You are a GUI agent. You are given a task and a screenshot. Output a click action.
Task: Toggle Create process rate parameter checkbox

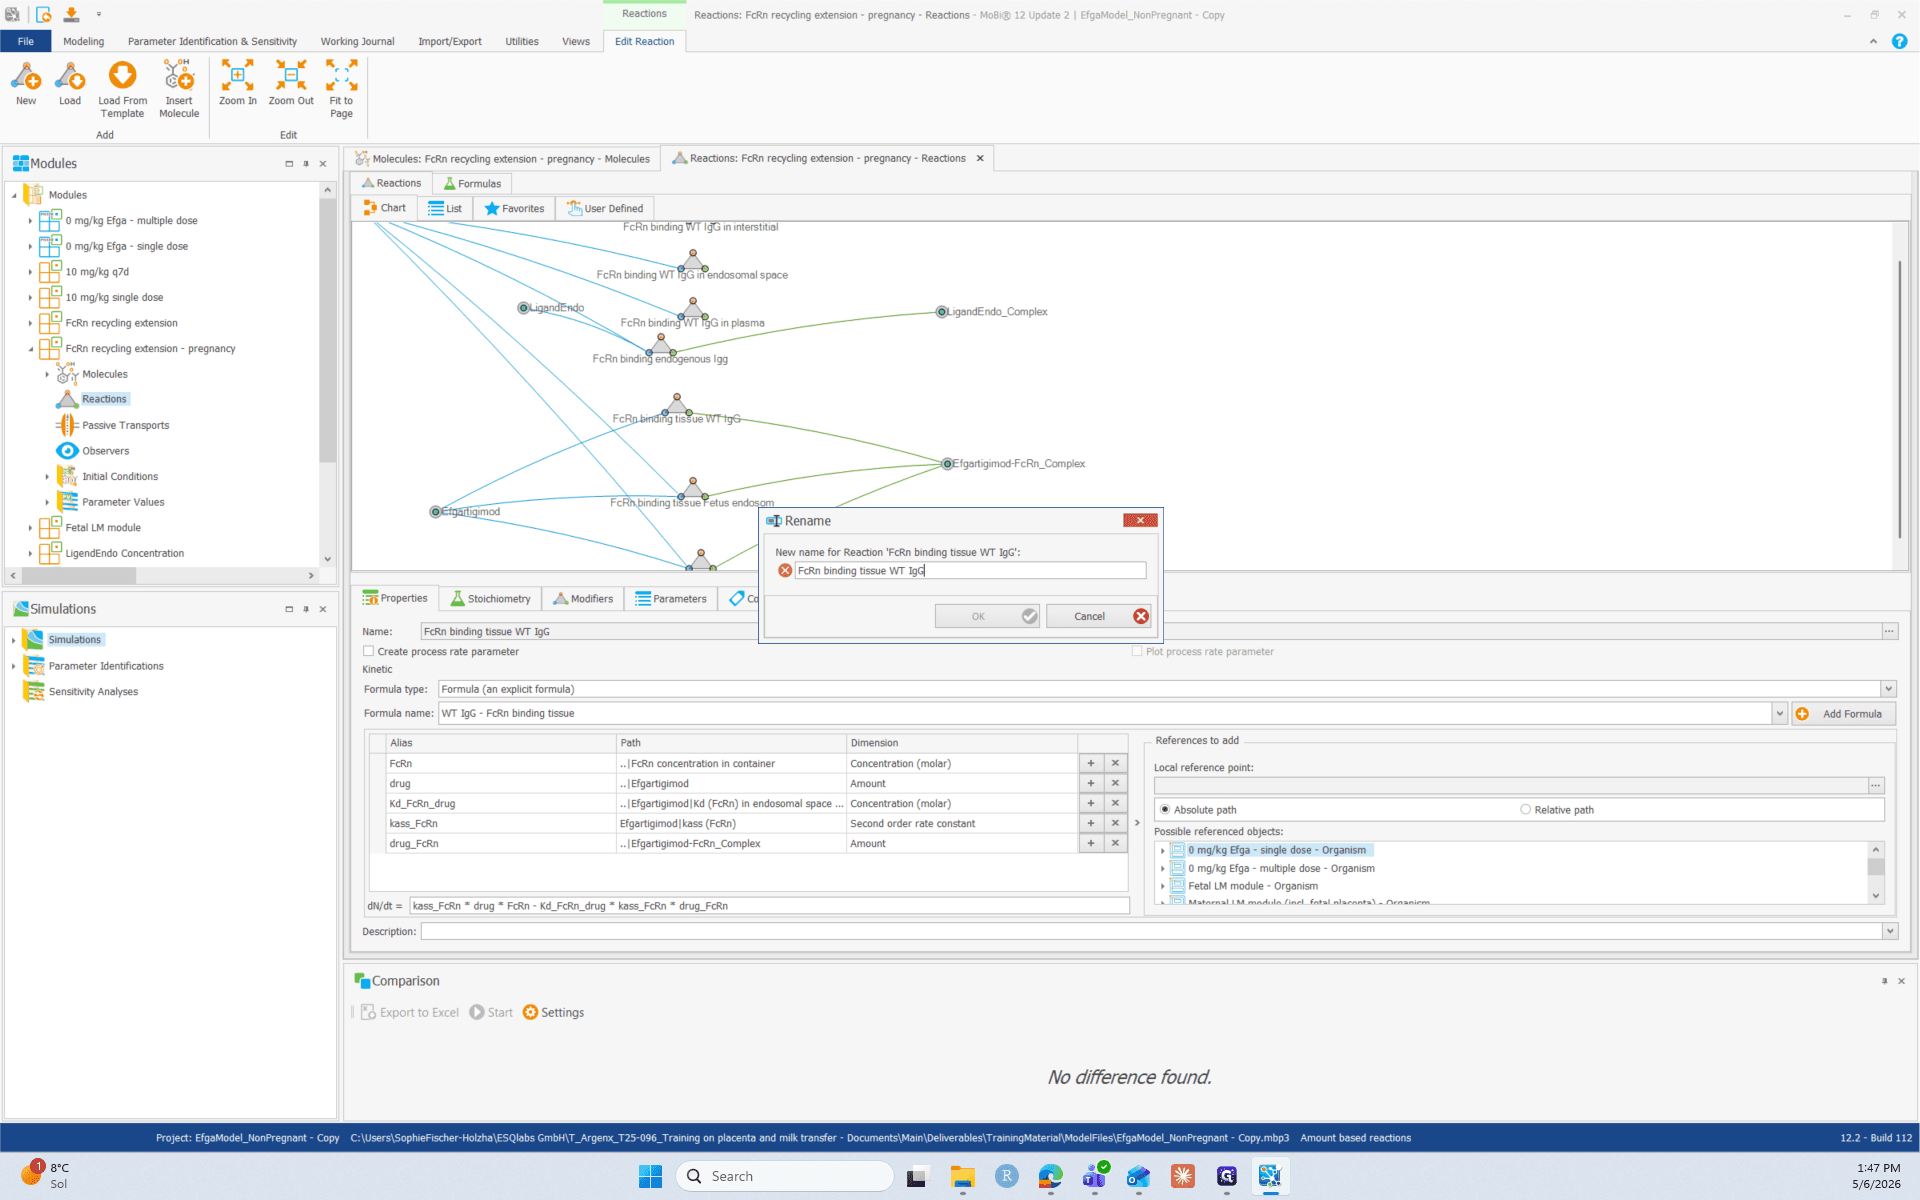369,651
